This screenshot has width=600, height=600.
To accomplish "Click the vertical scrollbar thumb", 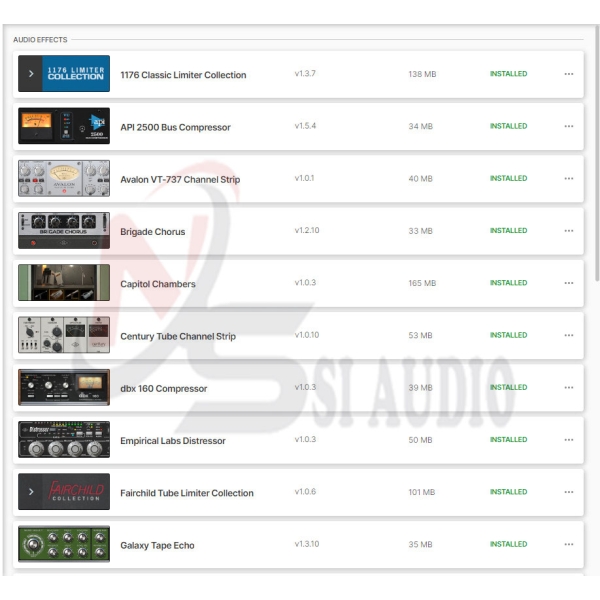I will tap(597, 153).
